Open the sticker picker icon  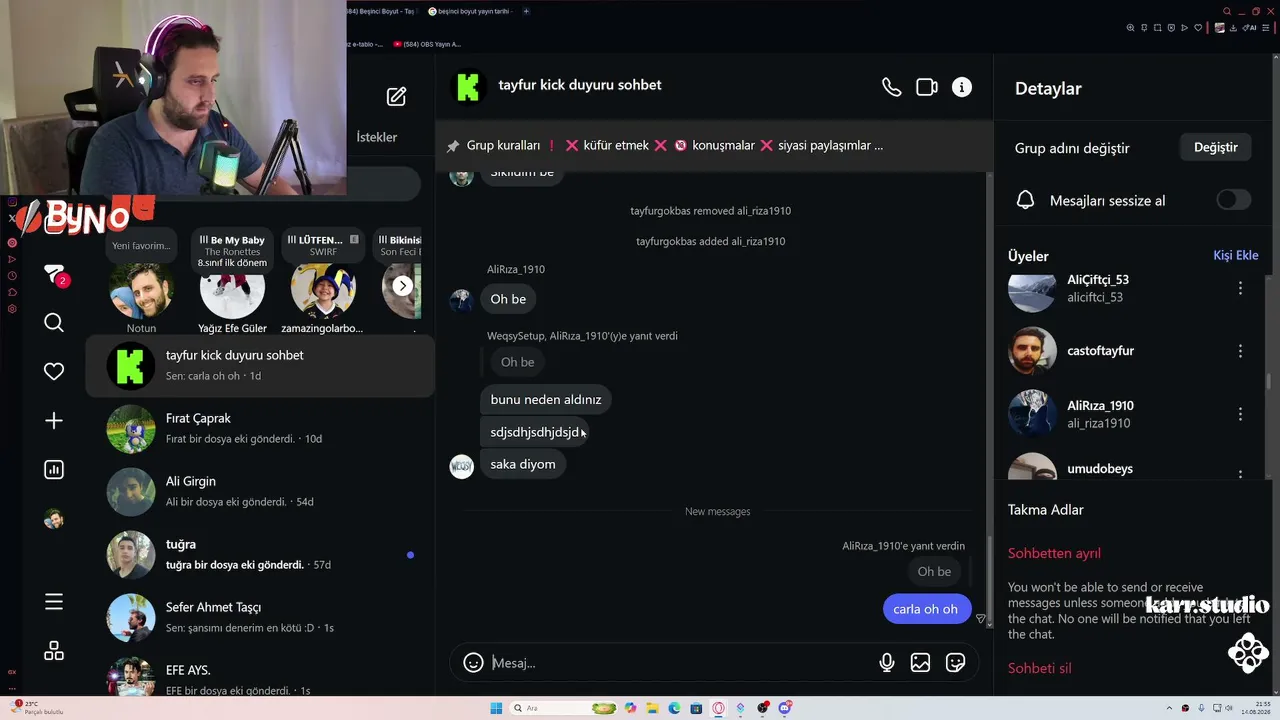tap(956, 663)
